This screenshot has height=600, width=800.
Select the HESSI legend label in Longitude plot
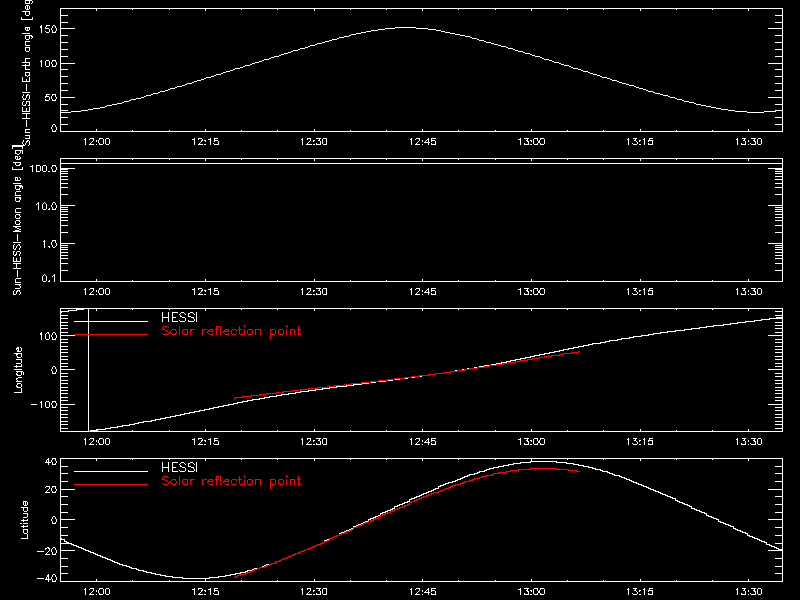[179, 317]
